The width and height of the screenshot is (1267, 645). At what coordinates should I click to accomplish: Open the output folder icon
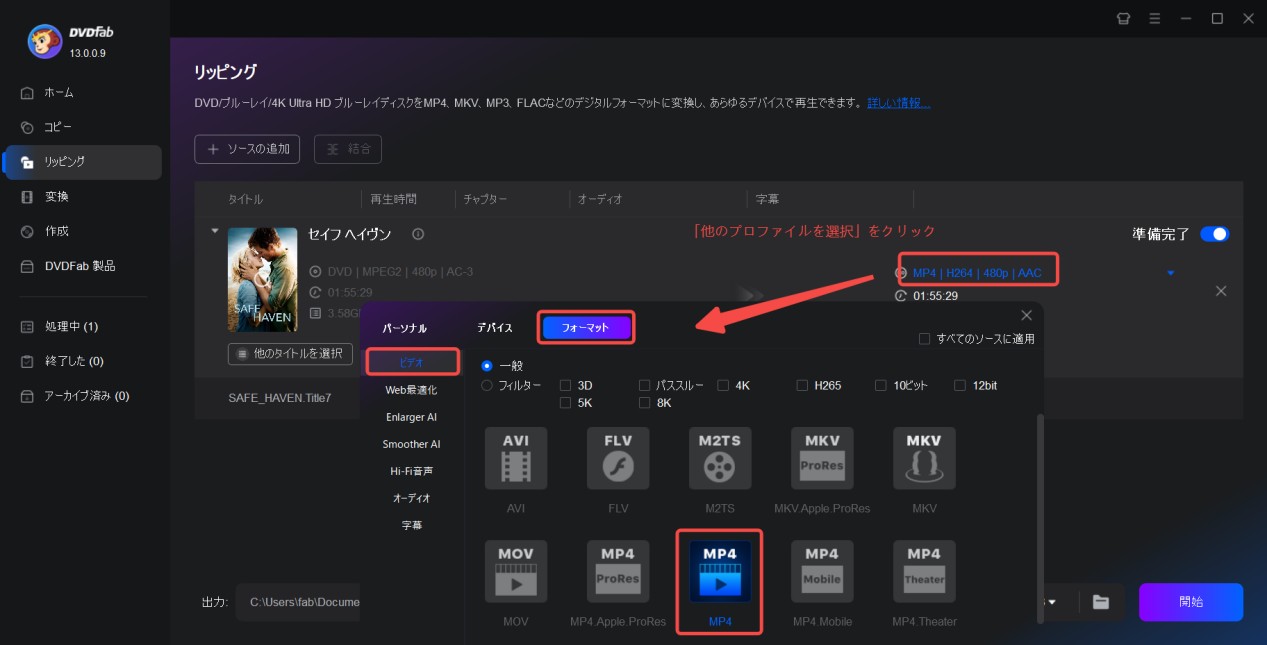click(1101, 602)
